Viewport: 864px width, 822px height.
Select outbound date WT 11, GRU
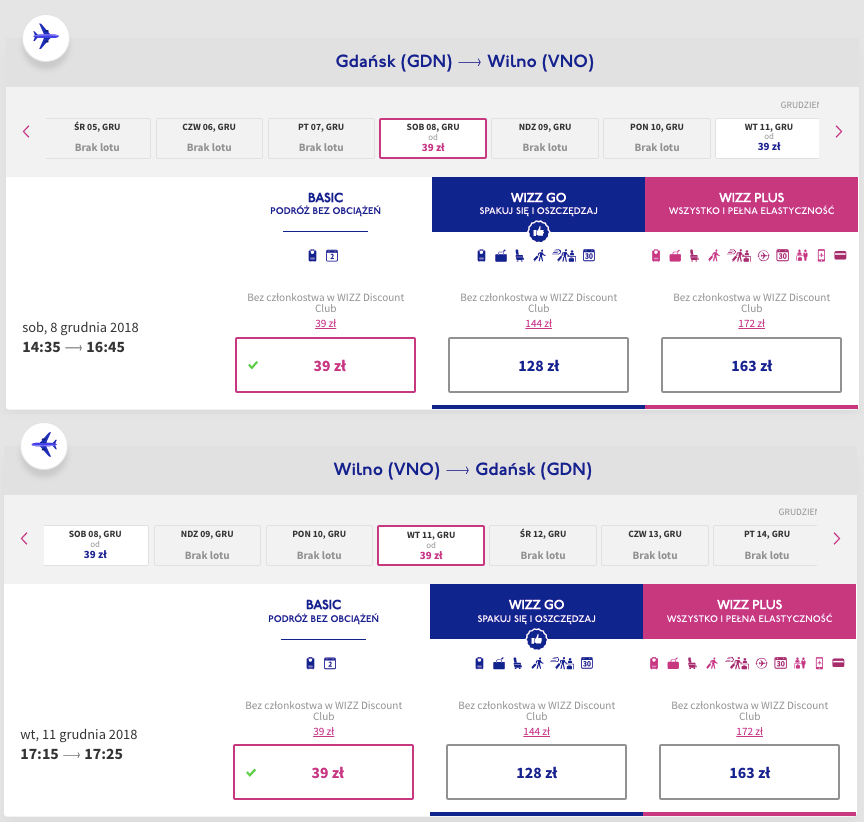coord(768,138)
